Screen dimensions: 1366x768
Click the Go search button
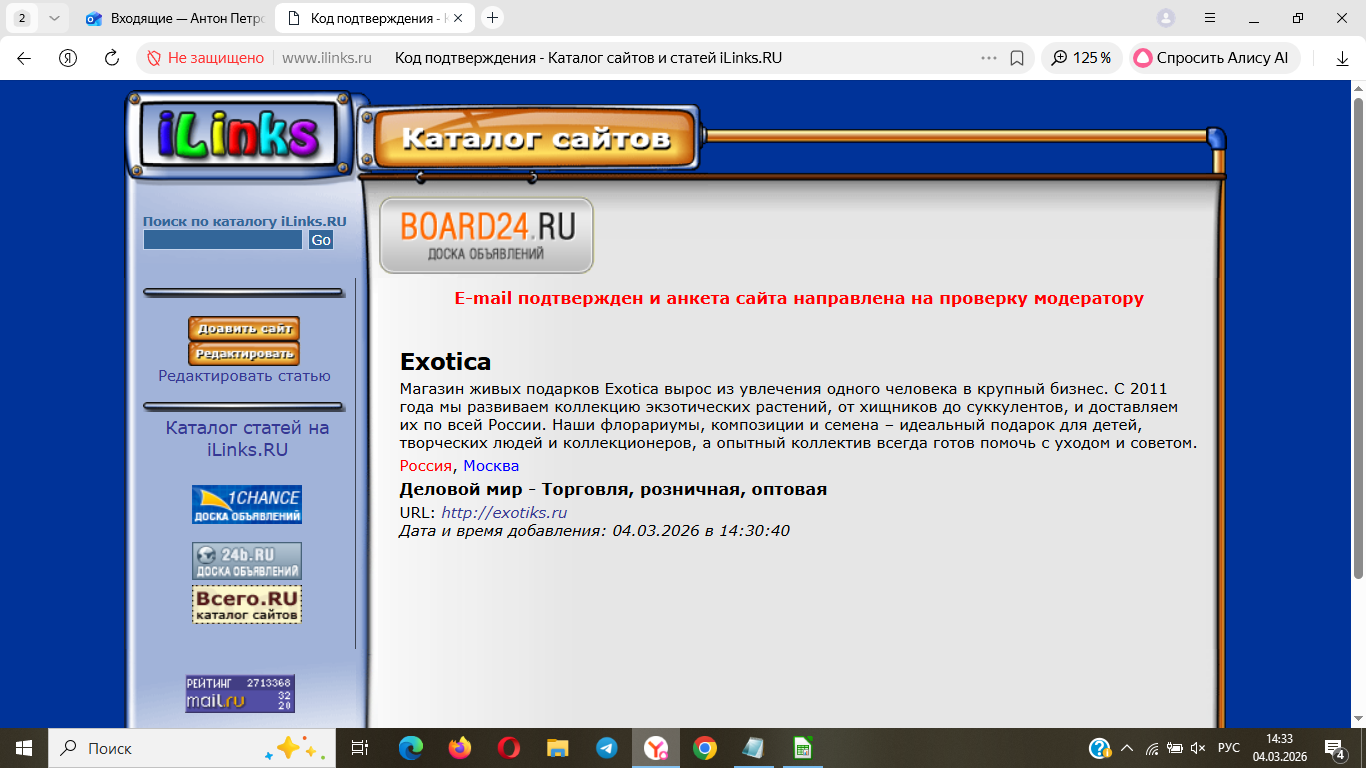(321, 240)
